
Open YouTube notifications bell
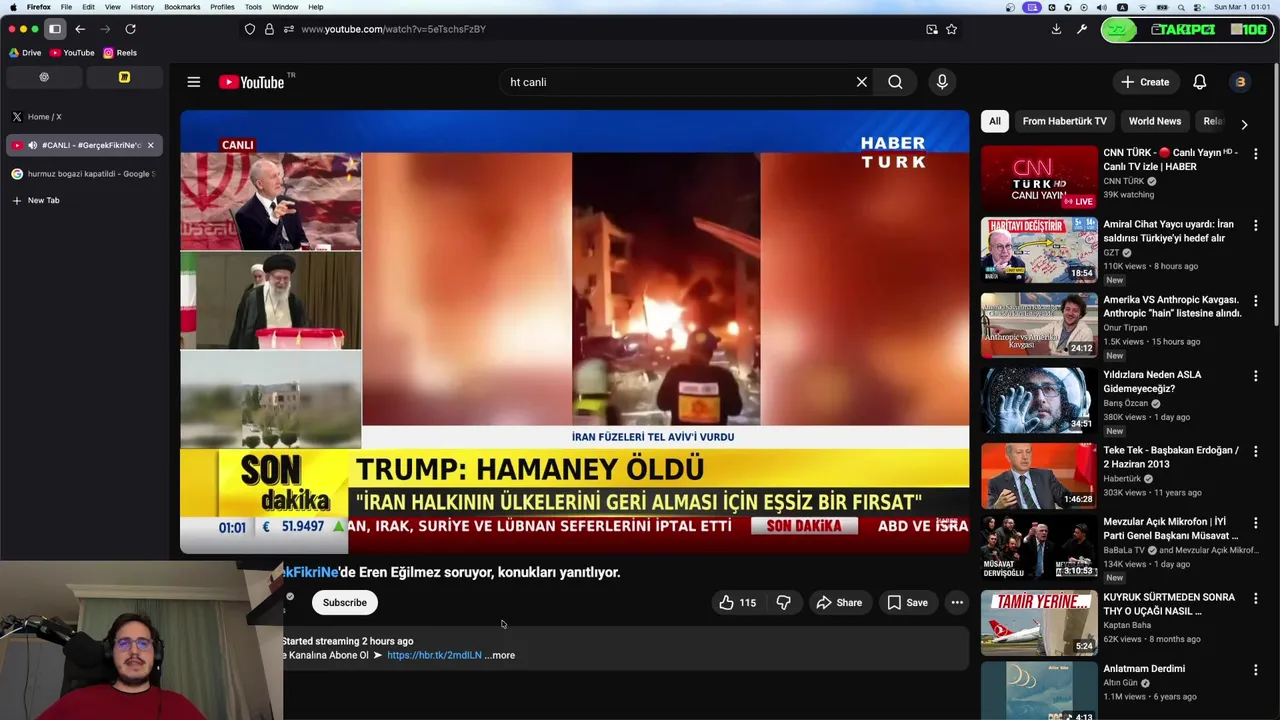tap(1199, 82)
